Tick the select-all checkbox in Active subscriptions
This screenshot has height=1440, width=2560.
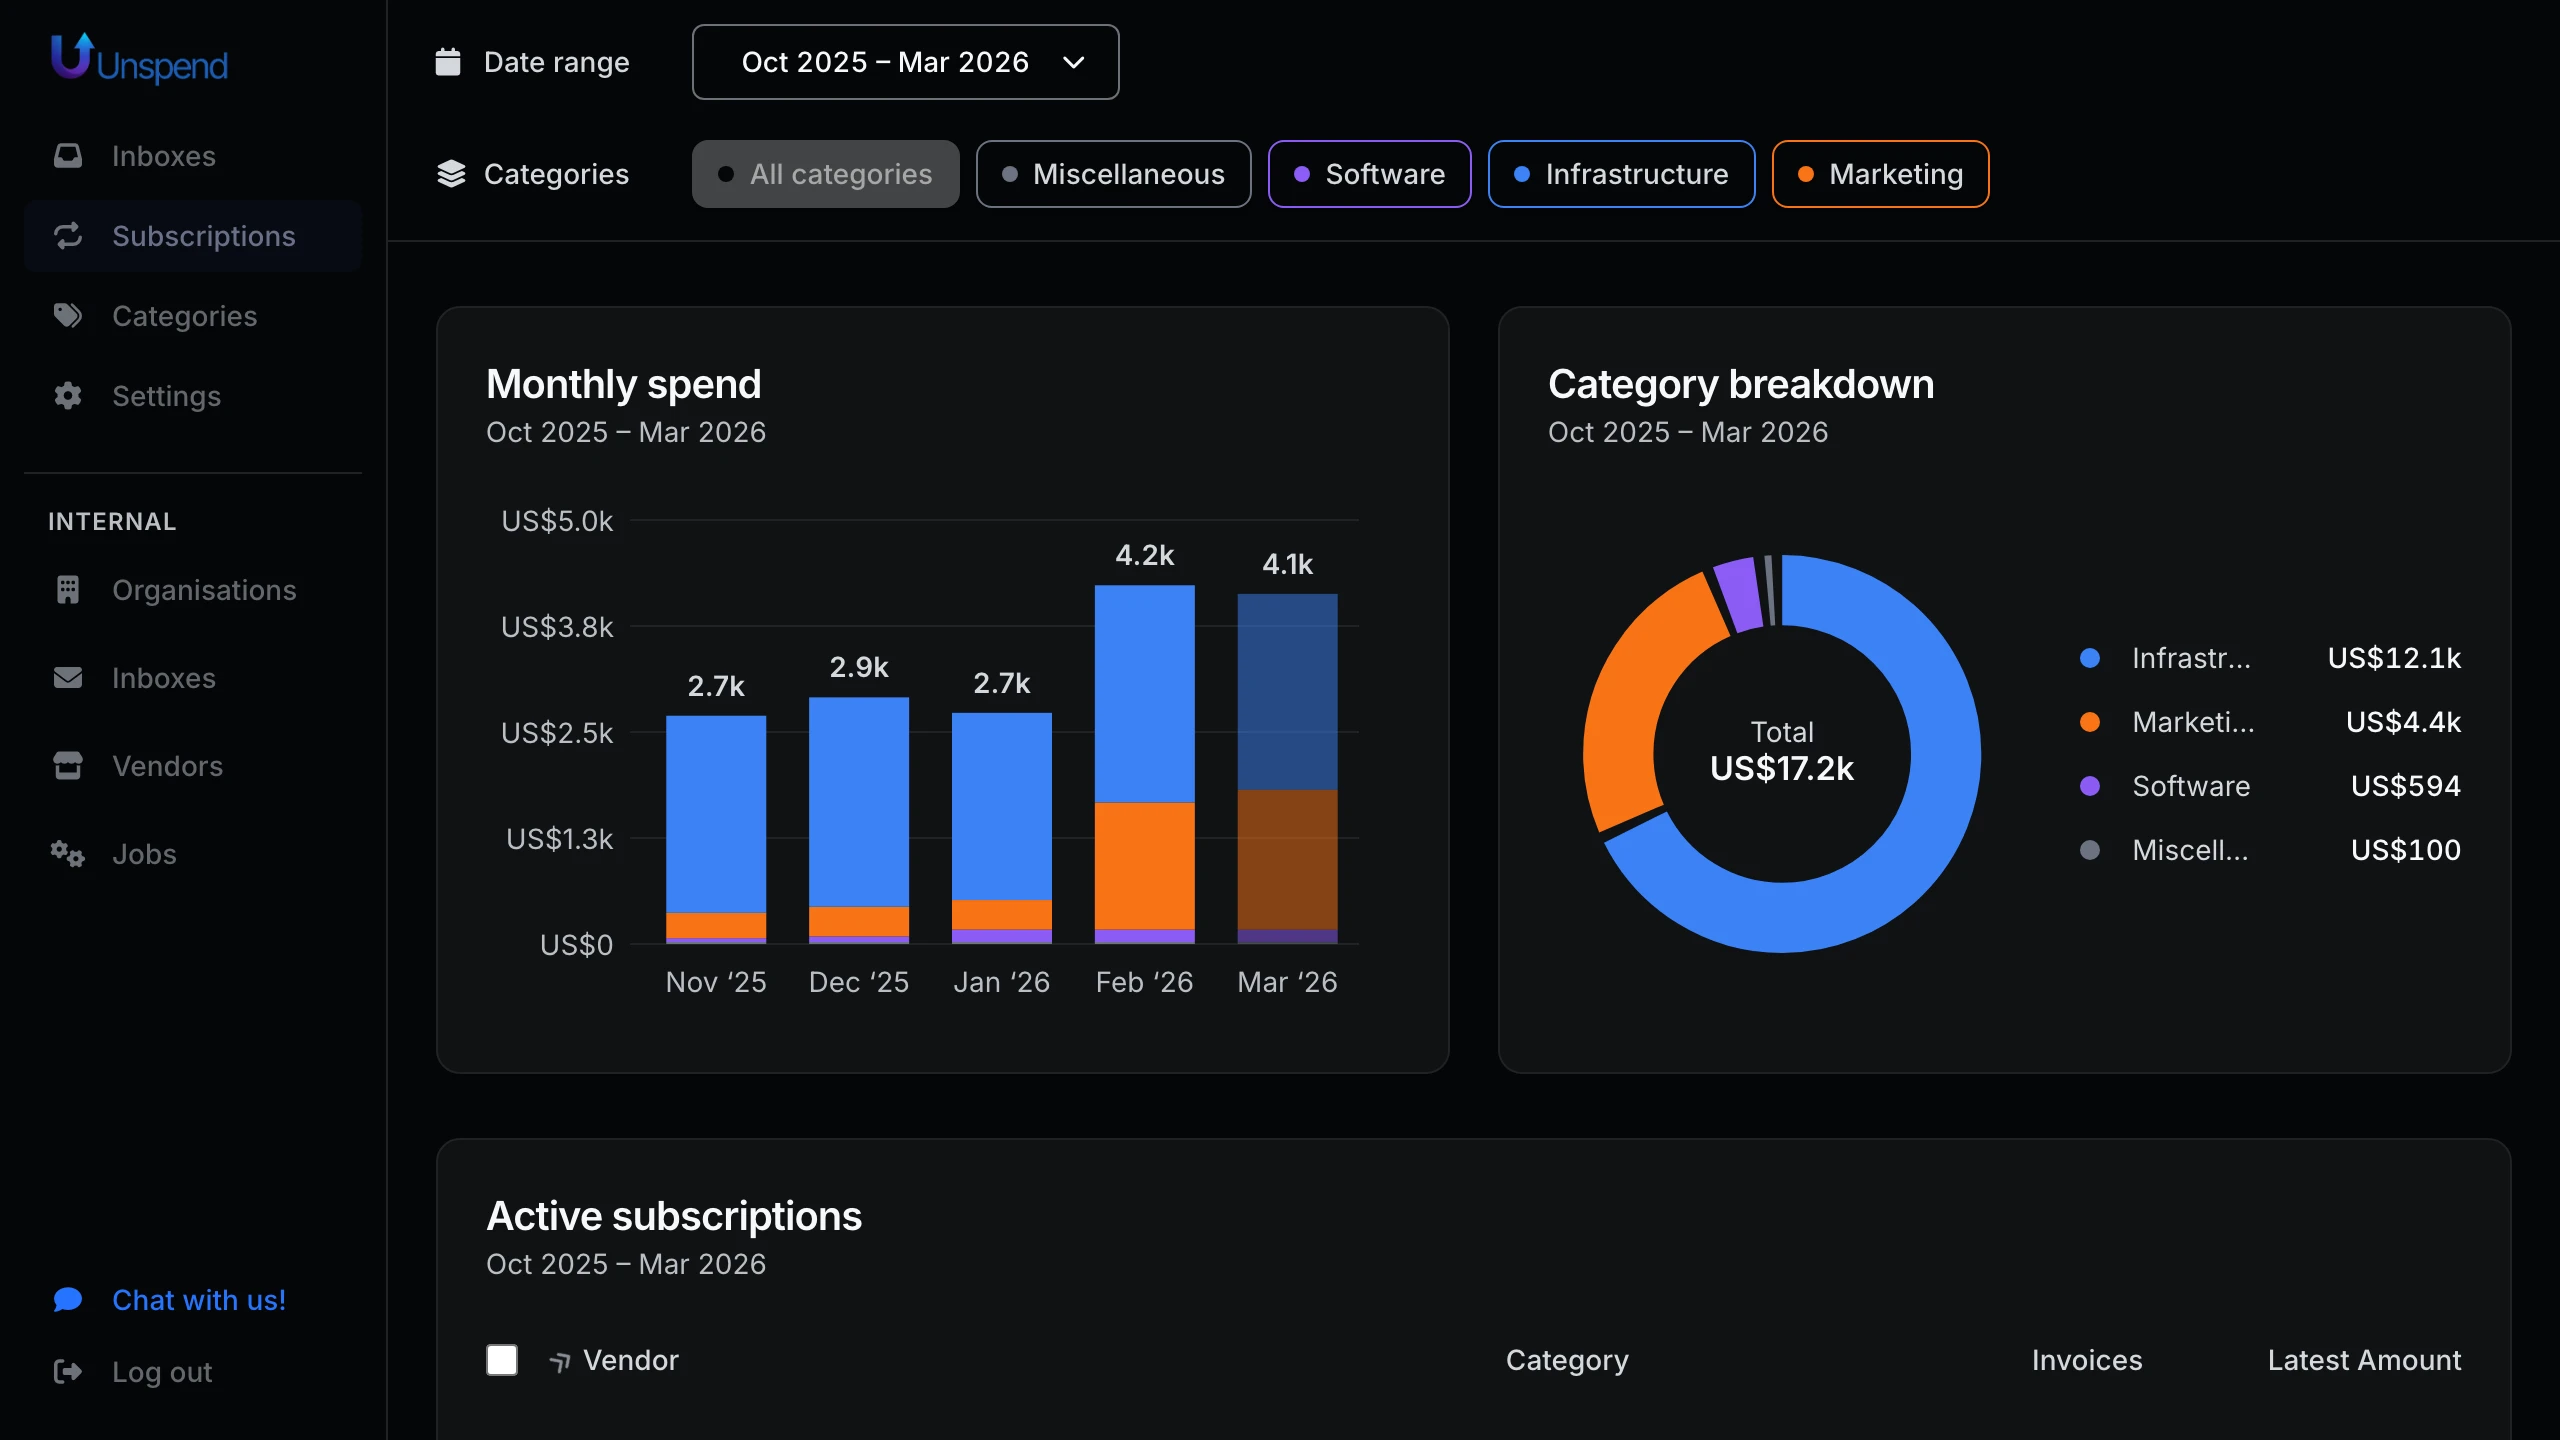click(502, 1360)
